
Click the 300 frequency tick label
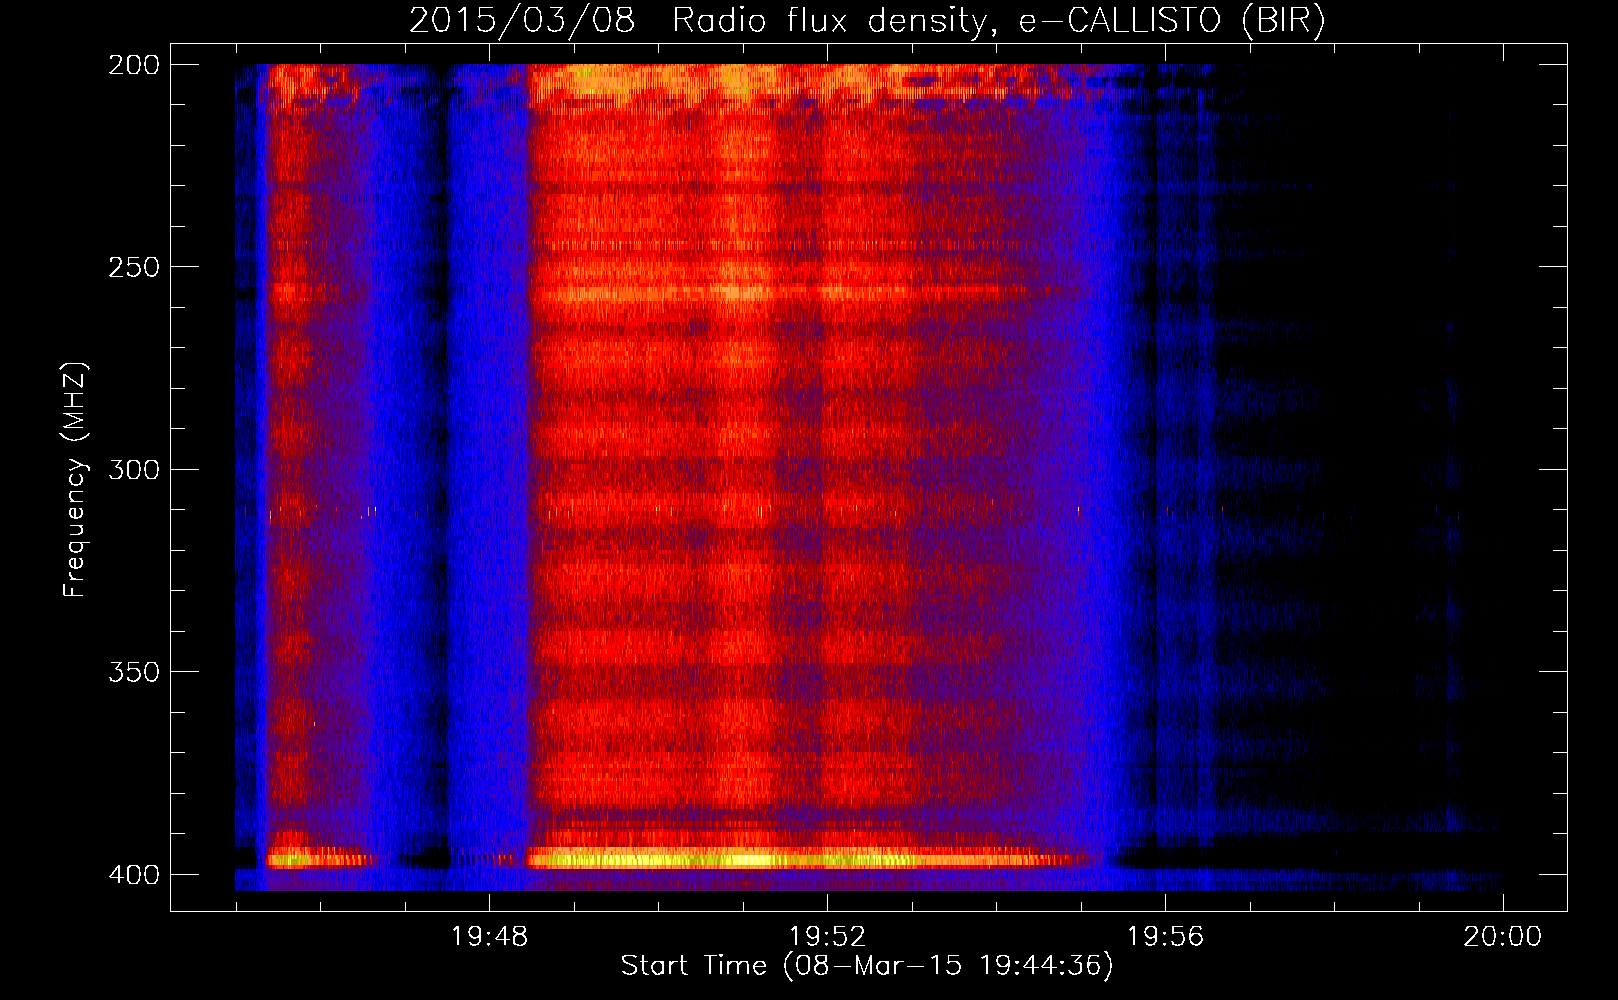click(133, 469)
